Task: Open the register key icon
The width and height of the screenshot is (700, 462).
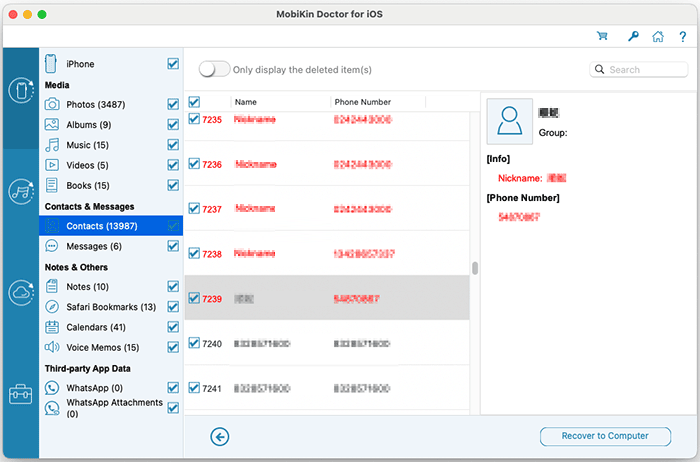Action: click(x=631, y=37)
